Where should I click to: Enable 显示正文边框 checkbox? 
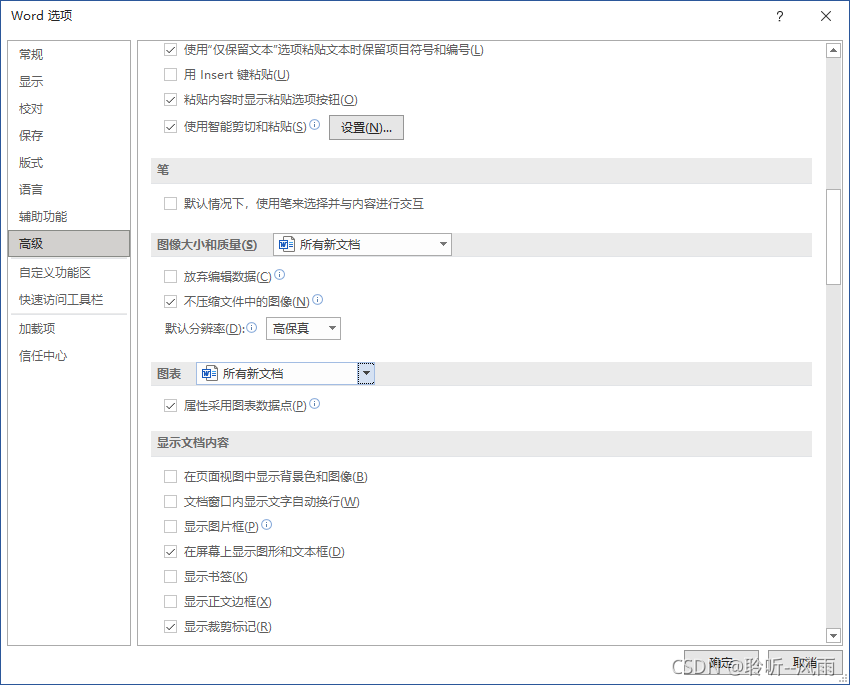click(170, 602)
